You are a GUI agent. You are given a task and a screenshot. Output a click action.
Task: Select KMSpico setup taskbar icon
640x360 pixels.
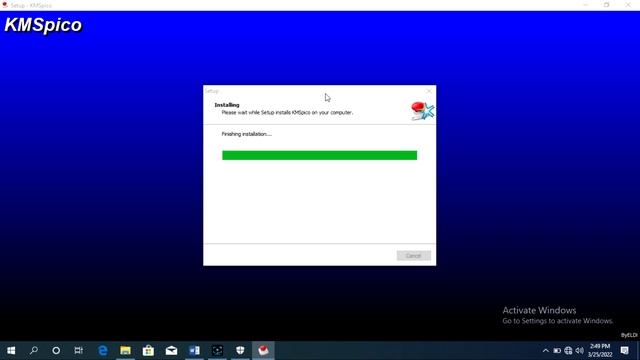[x=263, y=350]
